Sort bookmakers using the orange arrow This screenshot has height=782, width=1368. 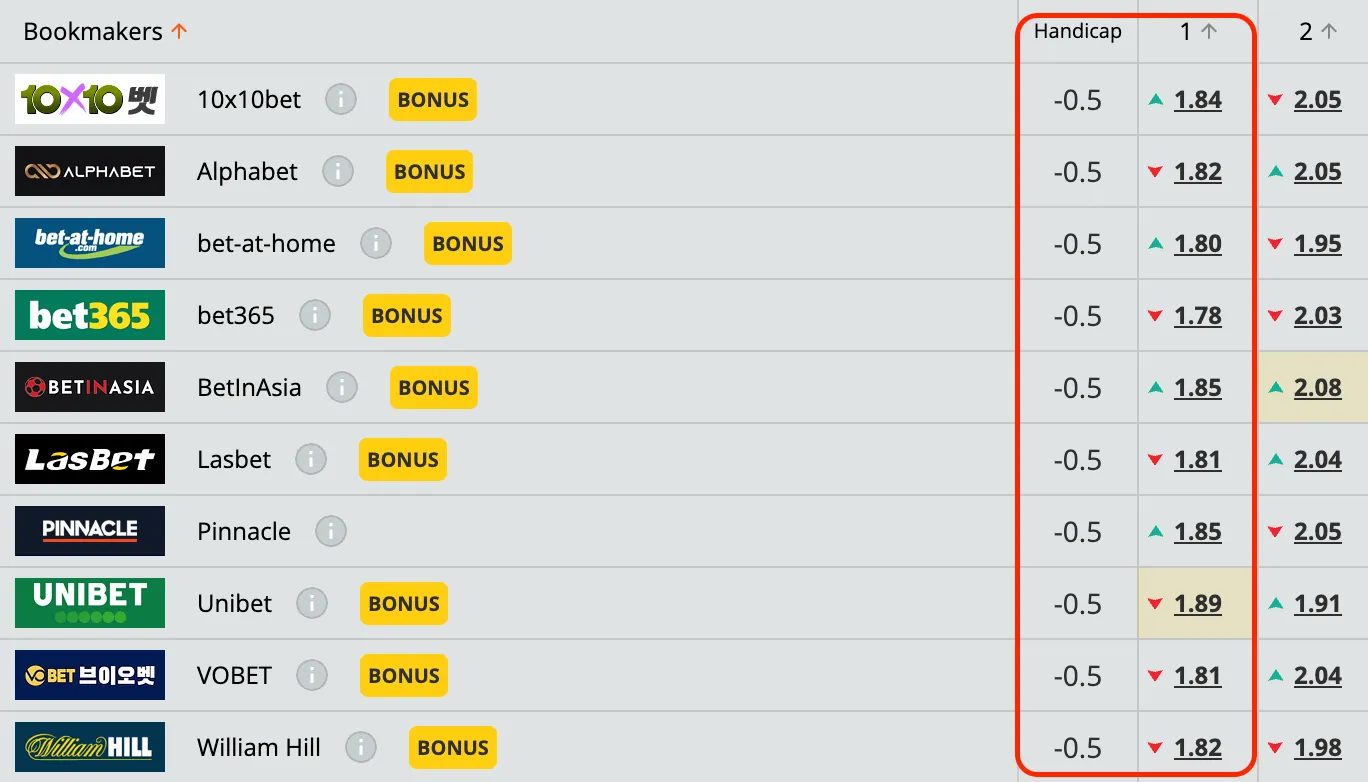[x=180, y=32]
